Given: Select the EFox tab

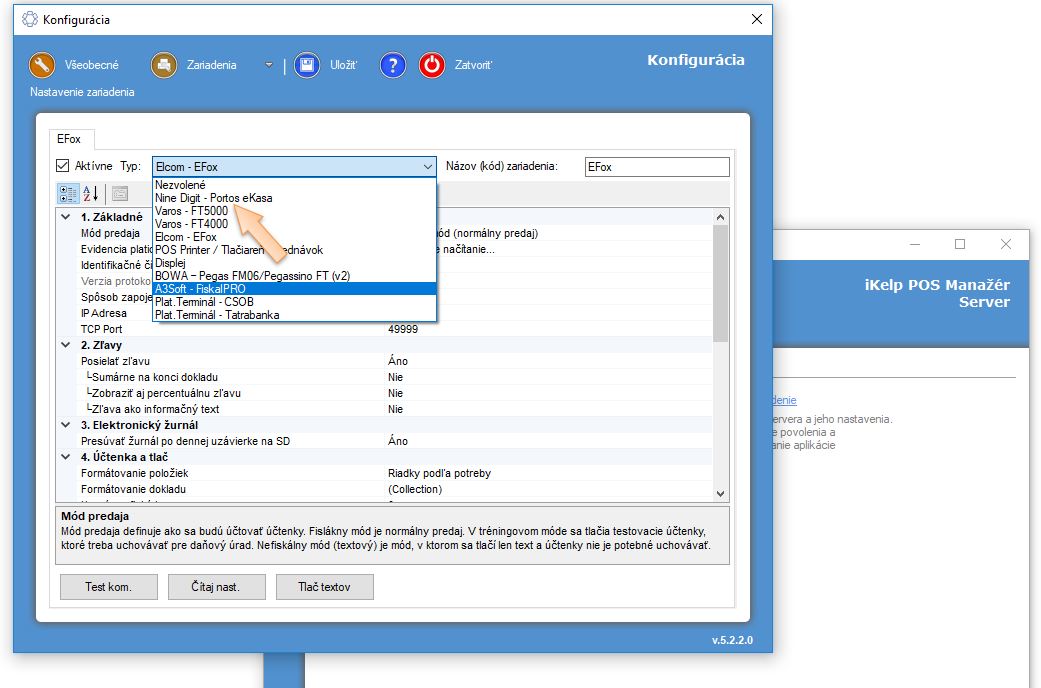Looking at the screenshot, I should pyautogui.click(x=69, y=139).
